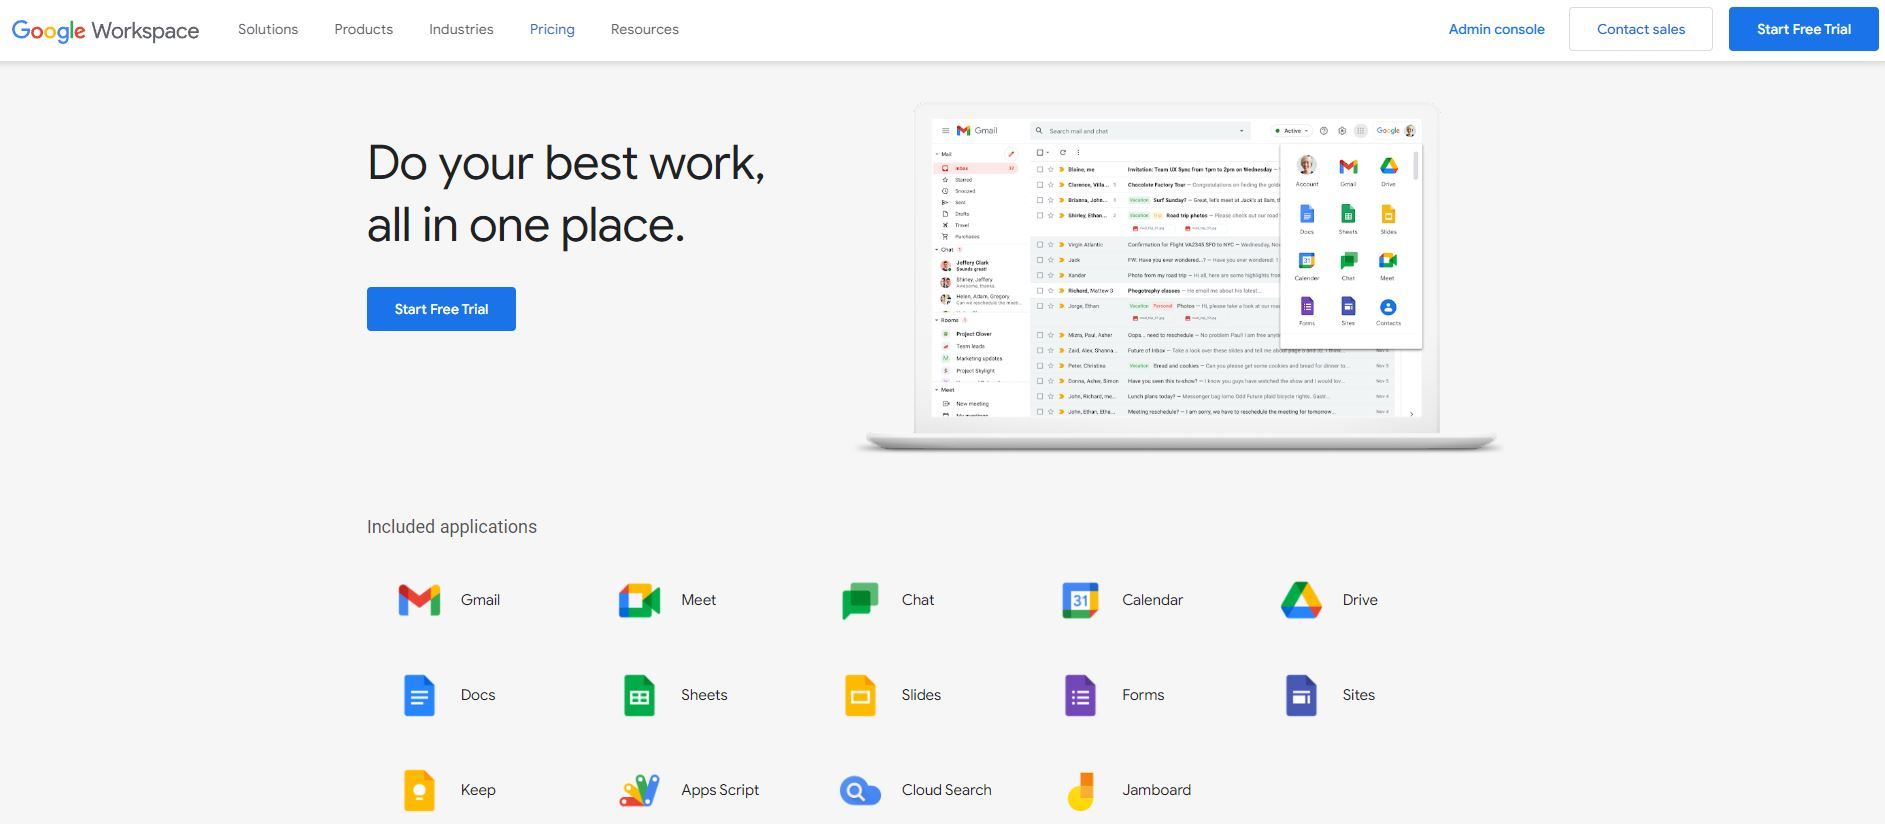
Task: Open the Slides app icon
Action: tap(860, 695)
